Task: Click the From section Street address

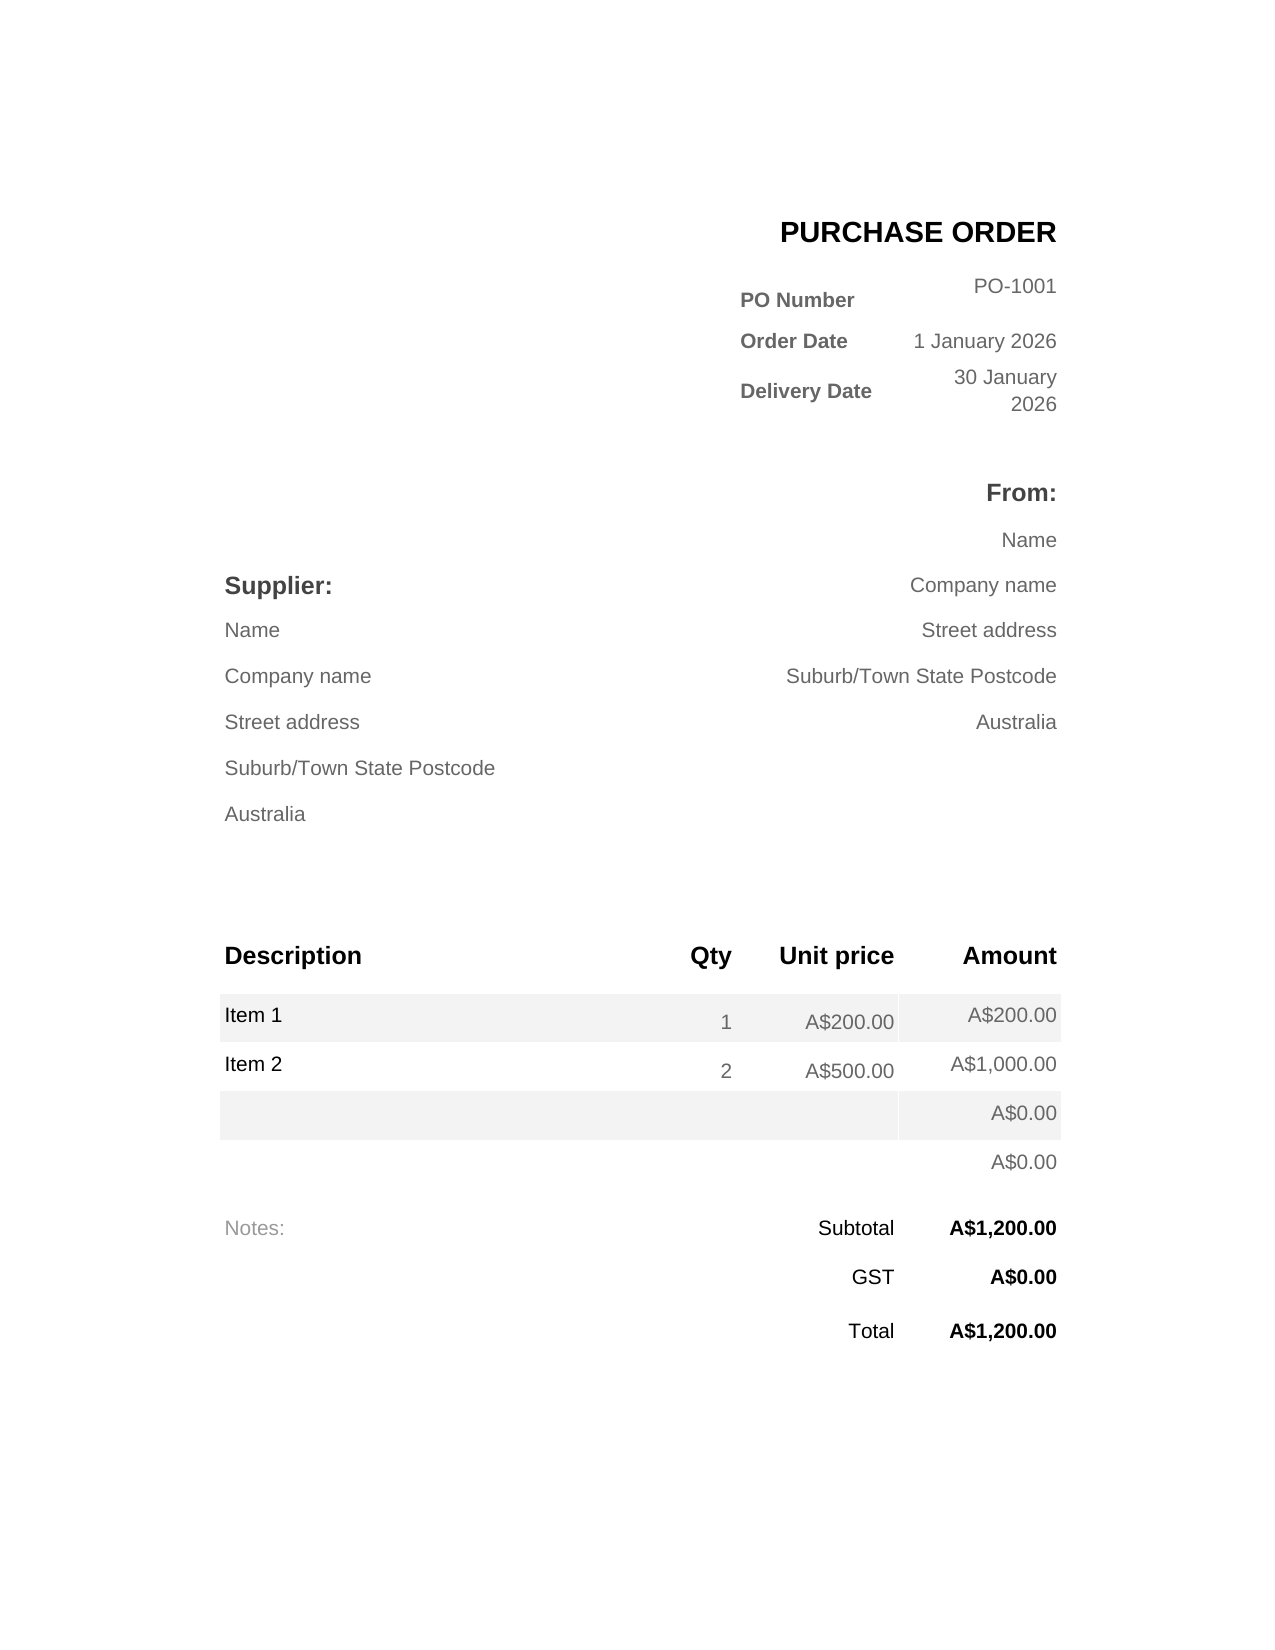Action: [x=989, y=630]
